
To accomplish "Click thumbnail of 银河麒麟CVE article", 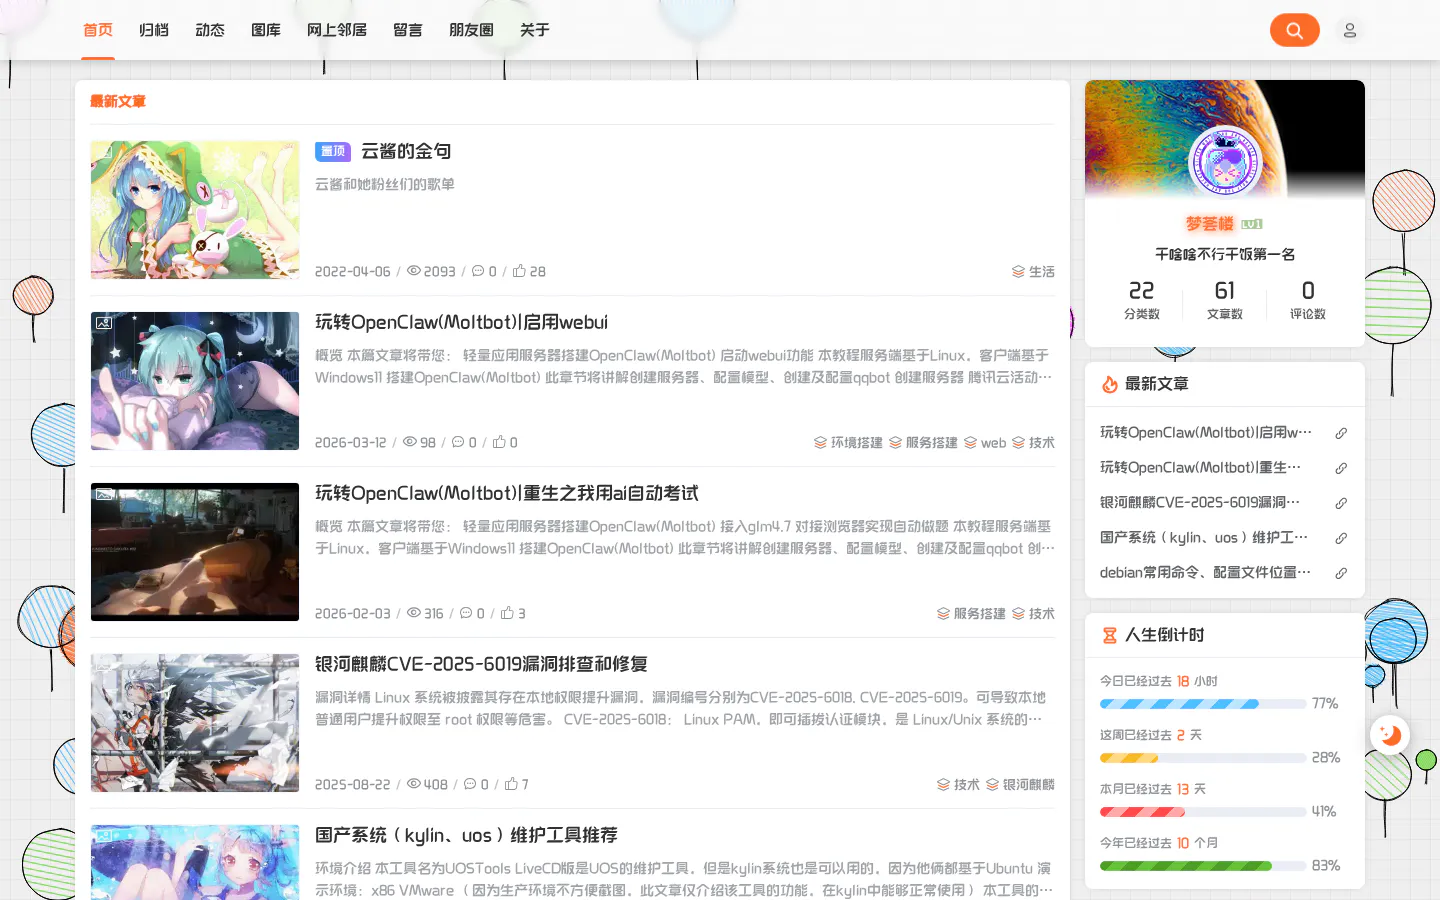I will click(195, 723).
